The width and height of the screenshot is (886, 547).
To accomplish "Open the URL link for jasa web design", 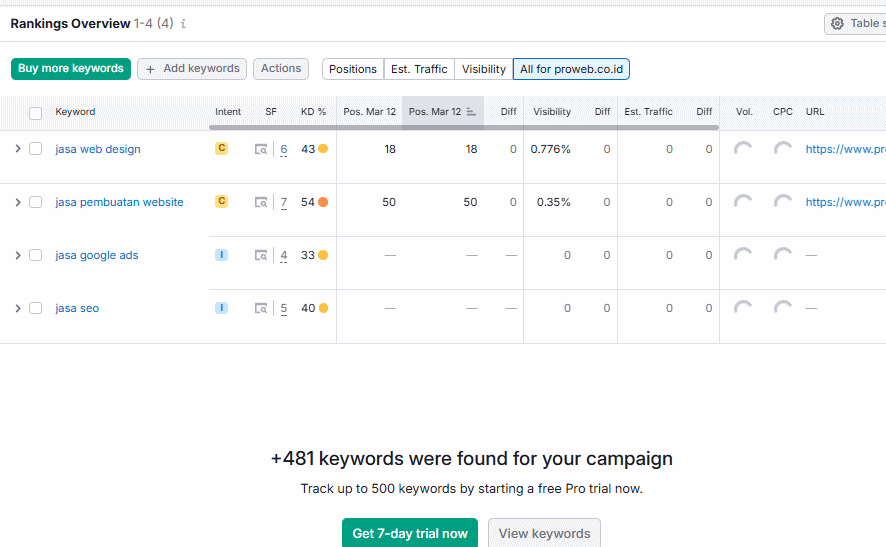I will pos(845,149).
